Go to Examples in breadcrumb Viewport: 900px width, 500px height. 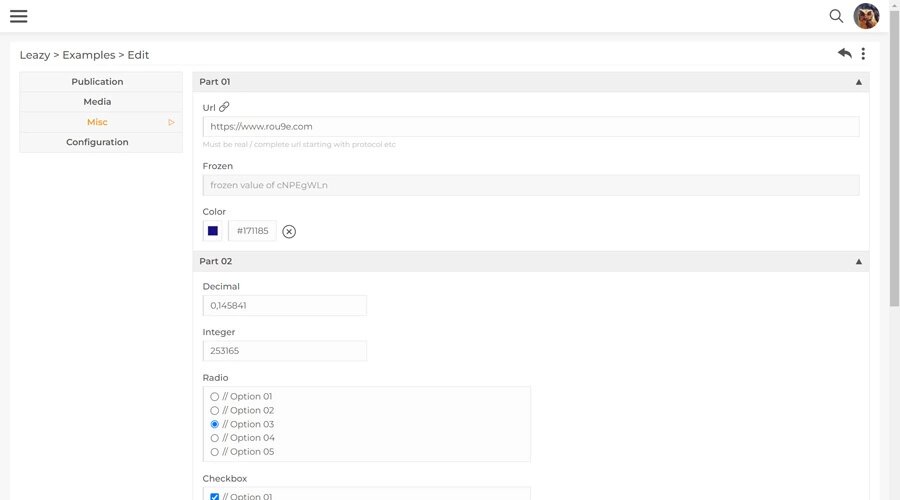pos(89,55)
